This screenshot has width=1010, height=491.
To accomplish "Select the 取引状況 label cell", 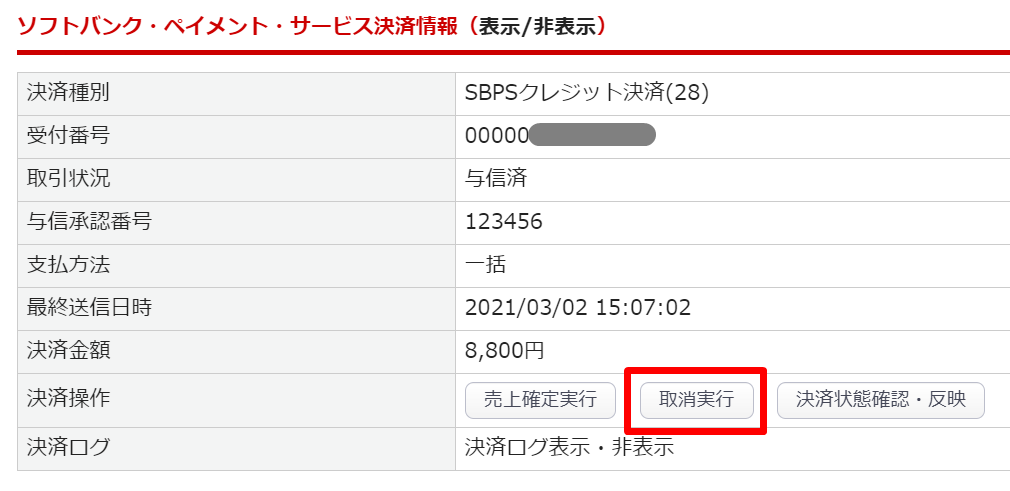I will point(69,179).
